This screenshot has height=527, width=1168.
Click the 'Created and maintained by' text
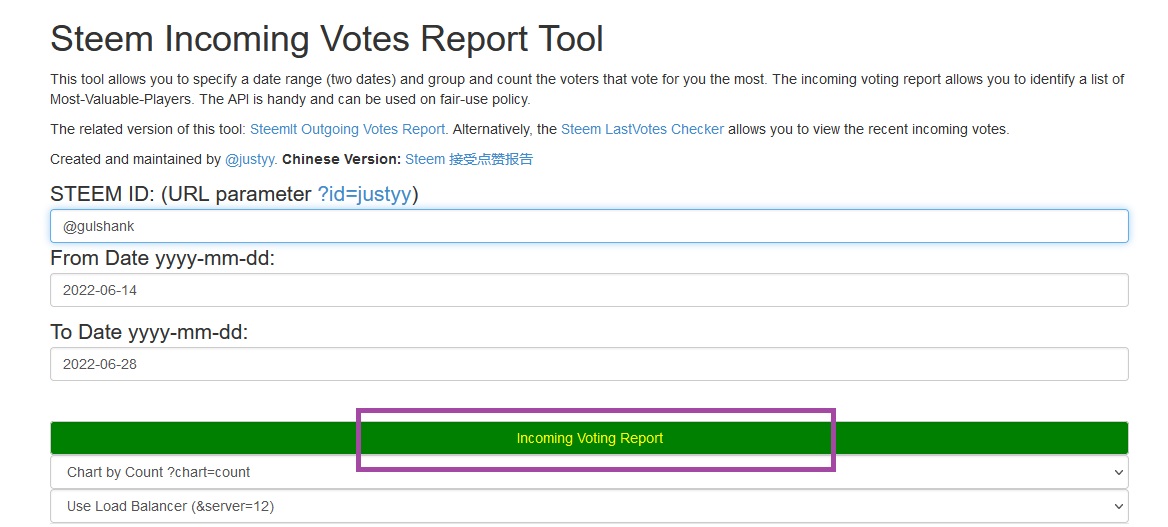[136, 159]
